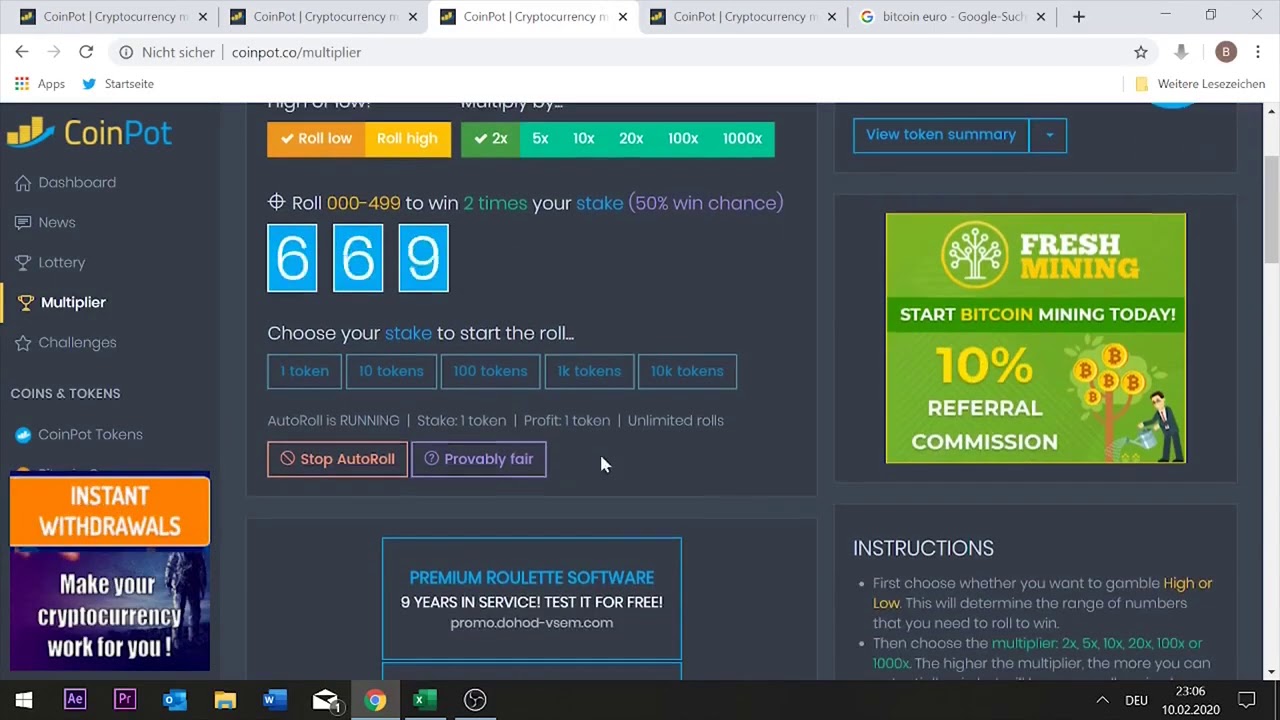The height and width of the screenshot is (720, 1280).
Task: Open the Instant Withdrawals ad banner
Action: (110, 573)
